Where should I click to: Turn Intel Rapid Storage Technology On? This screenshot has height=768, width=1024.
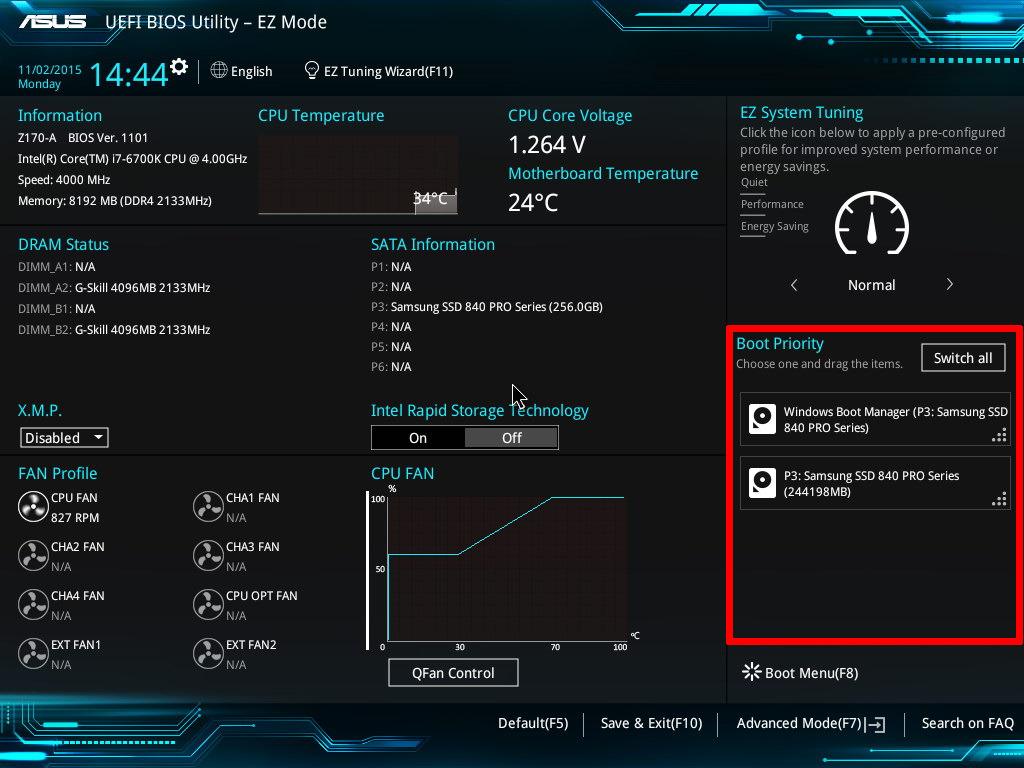click(418, 438)
